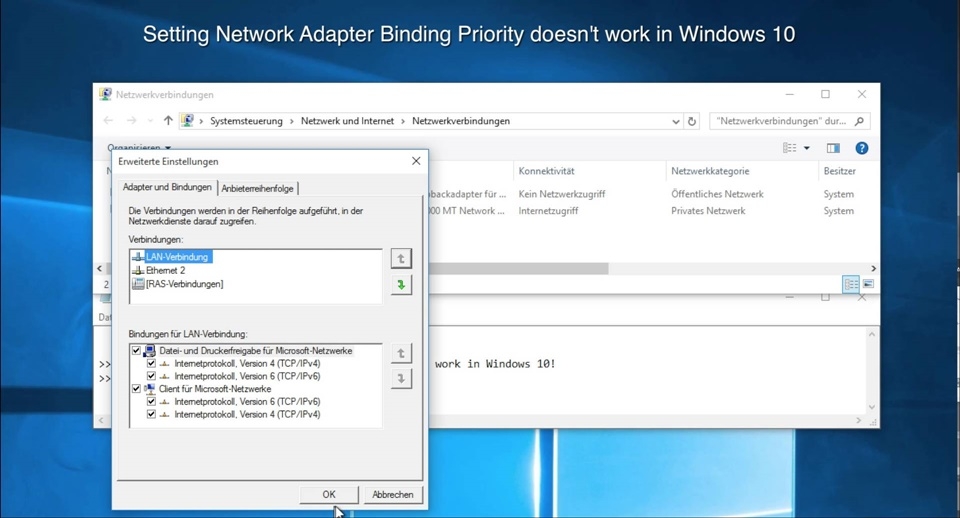Open the recent locations dropdown arrow

[x=151, y=121]
